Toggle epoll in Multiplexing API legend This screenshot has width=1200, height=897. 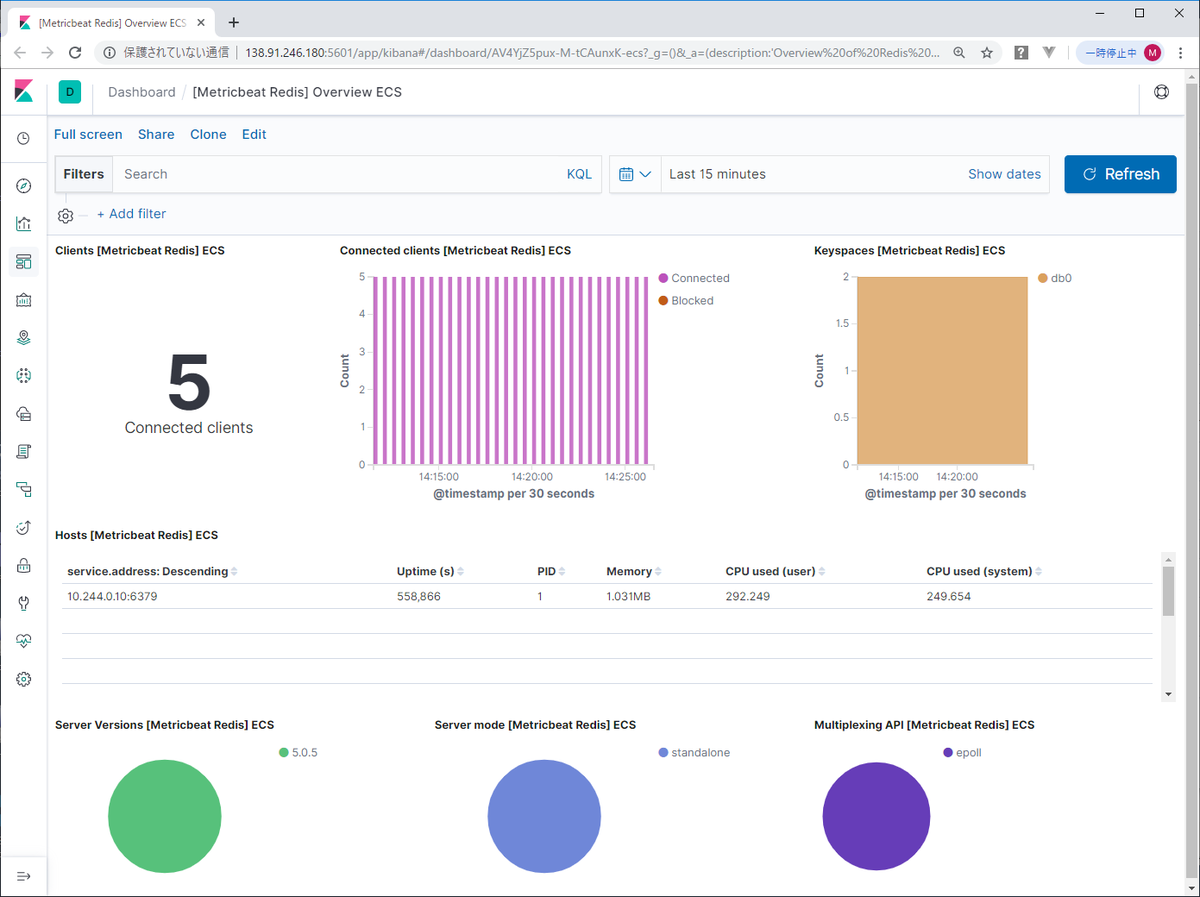pos(962,752)
